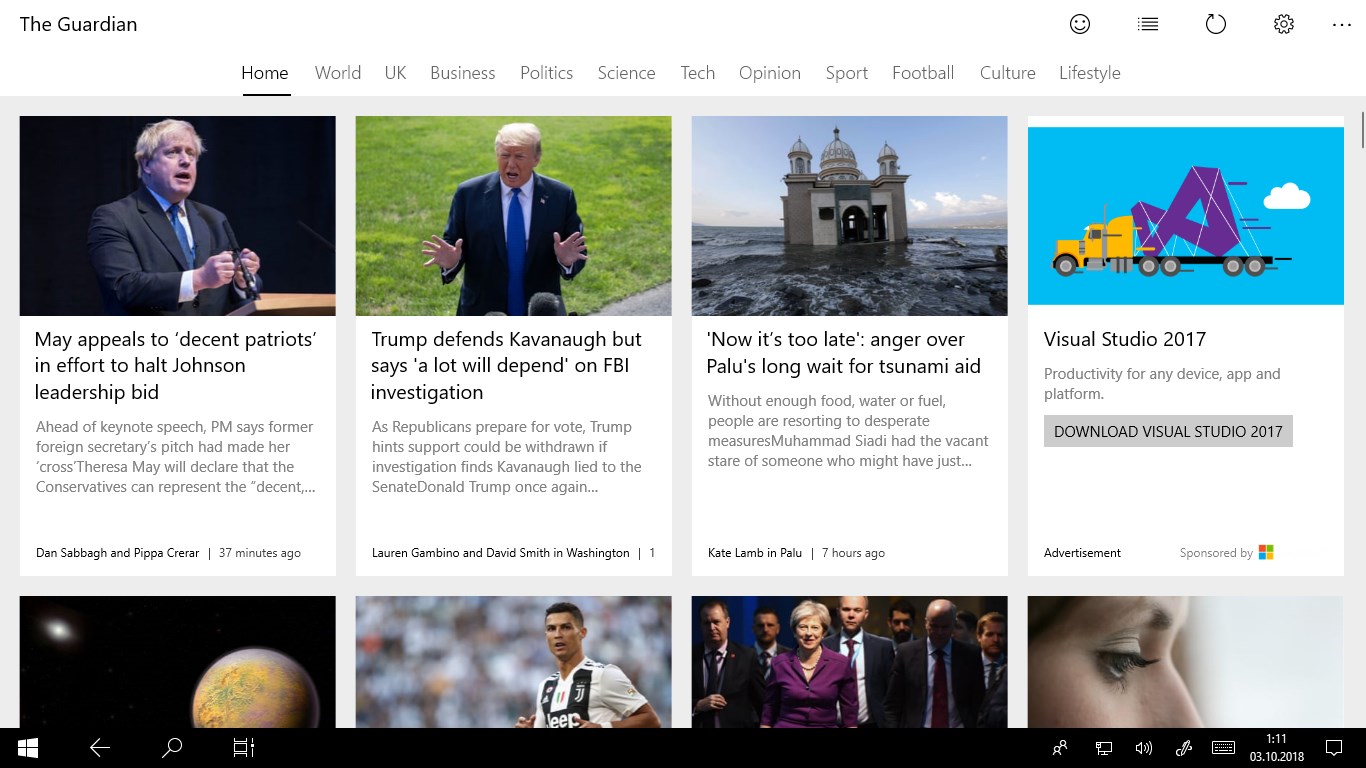Open May appeals to decent patriots headline

176,366
